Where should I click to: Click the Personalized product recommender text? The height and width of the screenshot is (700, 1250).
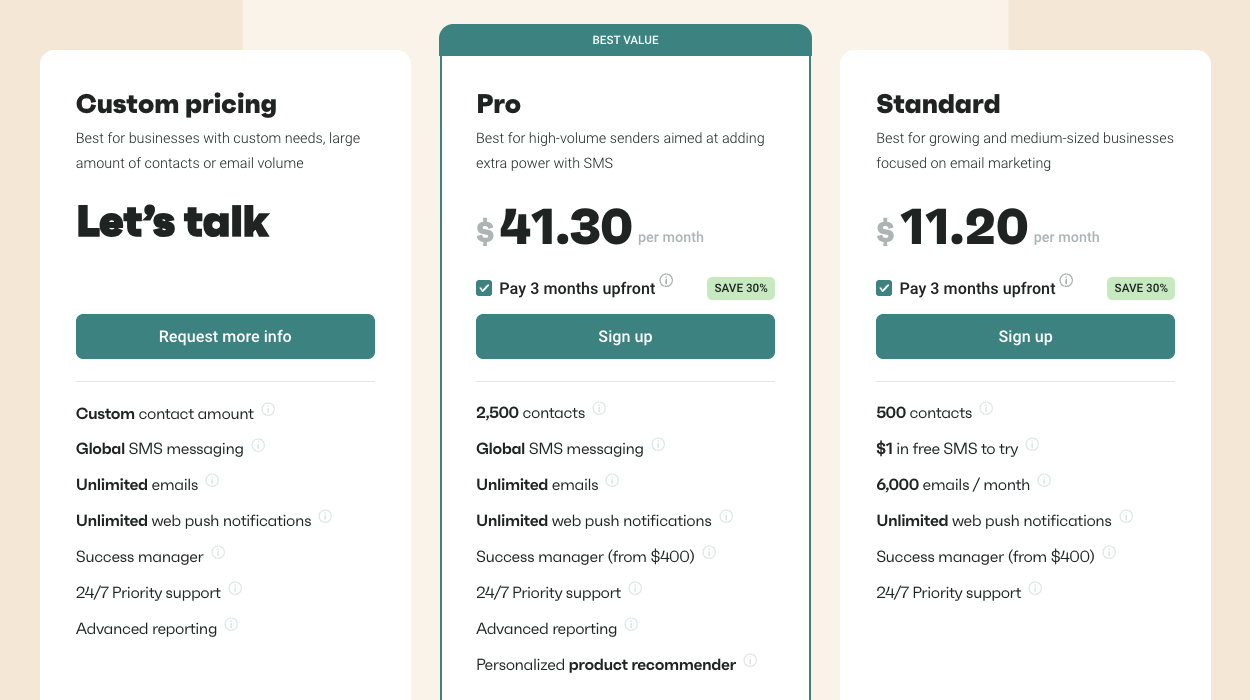(x=606, y=664)
